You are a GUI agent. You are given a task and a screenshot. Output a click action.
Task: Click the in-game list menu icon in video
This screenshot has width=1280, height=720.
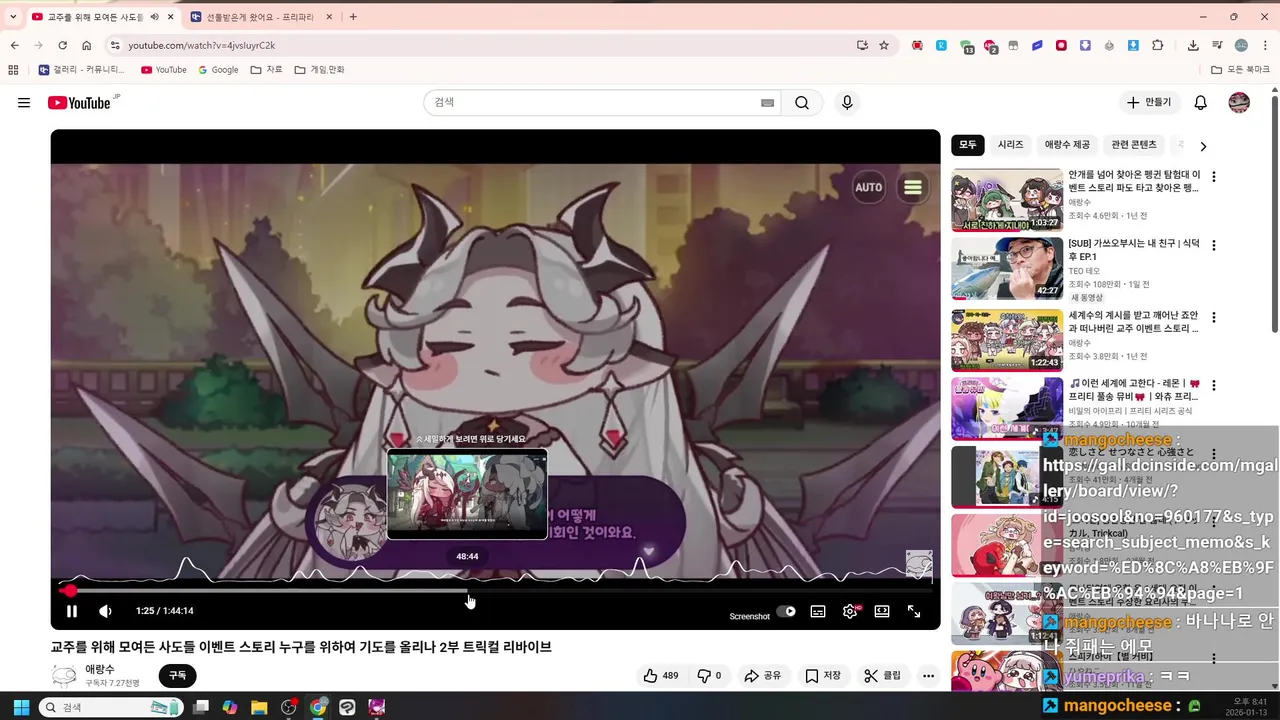click(x=912, y=187)
